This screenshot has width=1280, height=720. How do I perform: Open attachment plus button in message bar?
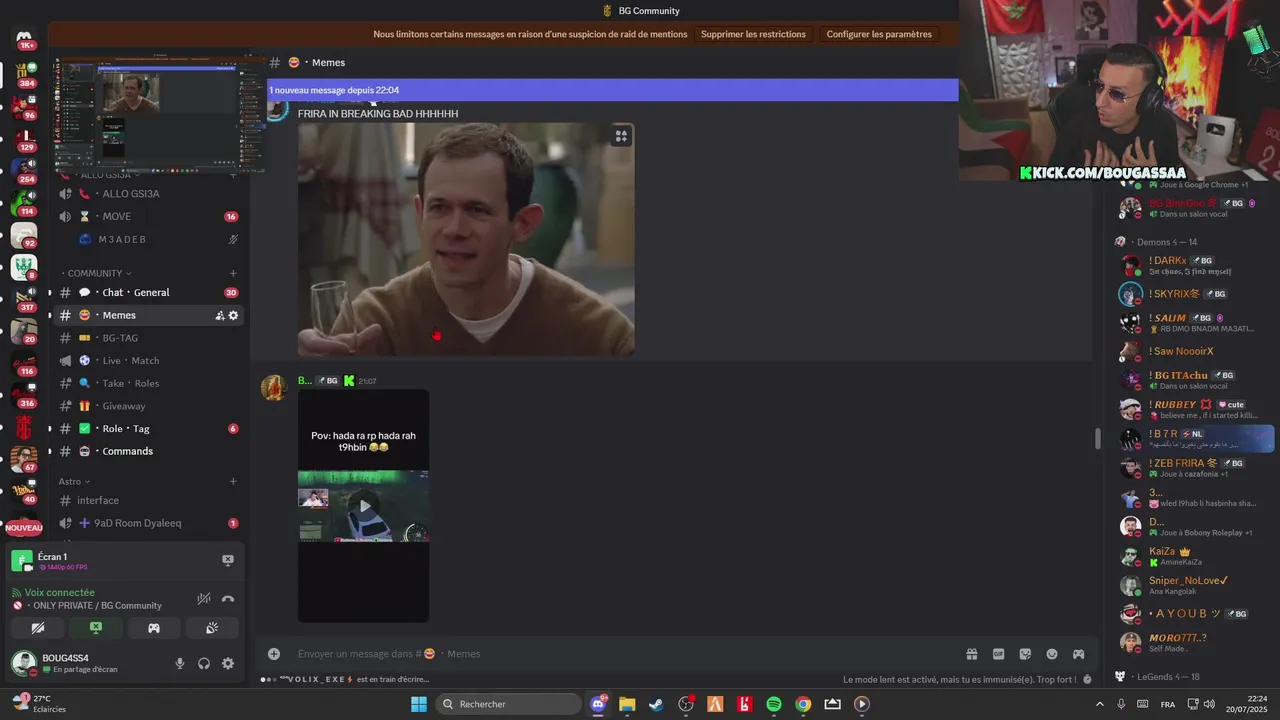pos(274,654)
